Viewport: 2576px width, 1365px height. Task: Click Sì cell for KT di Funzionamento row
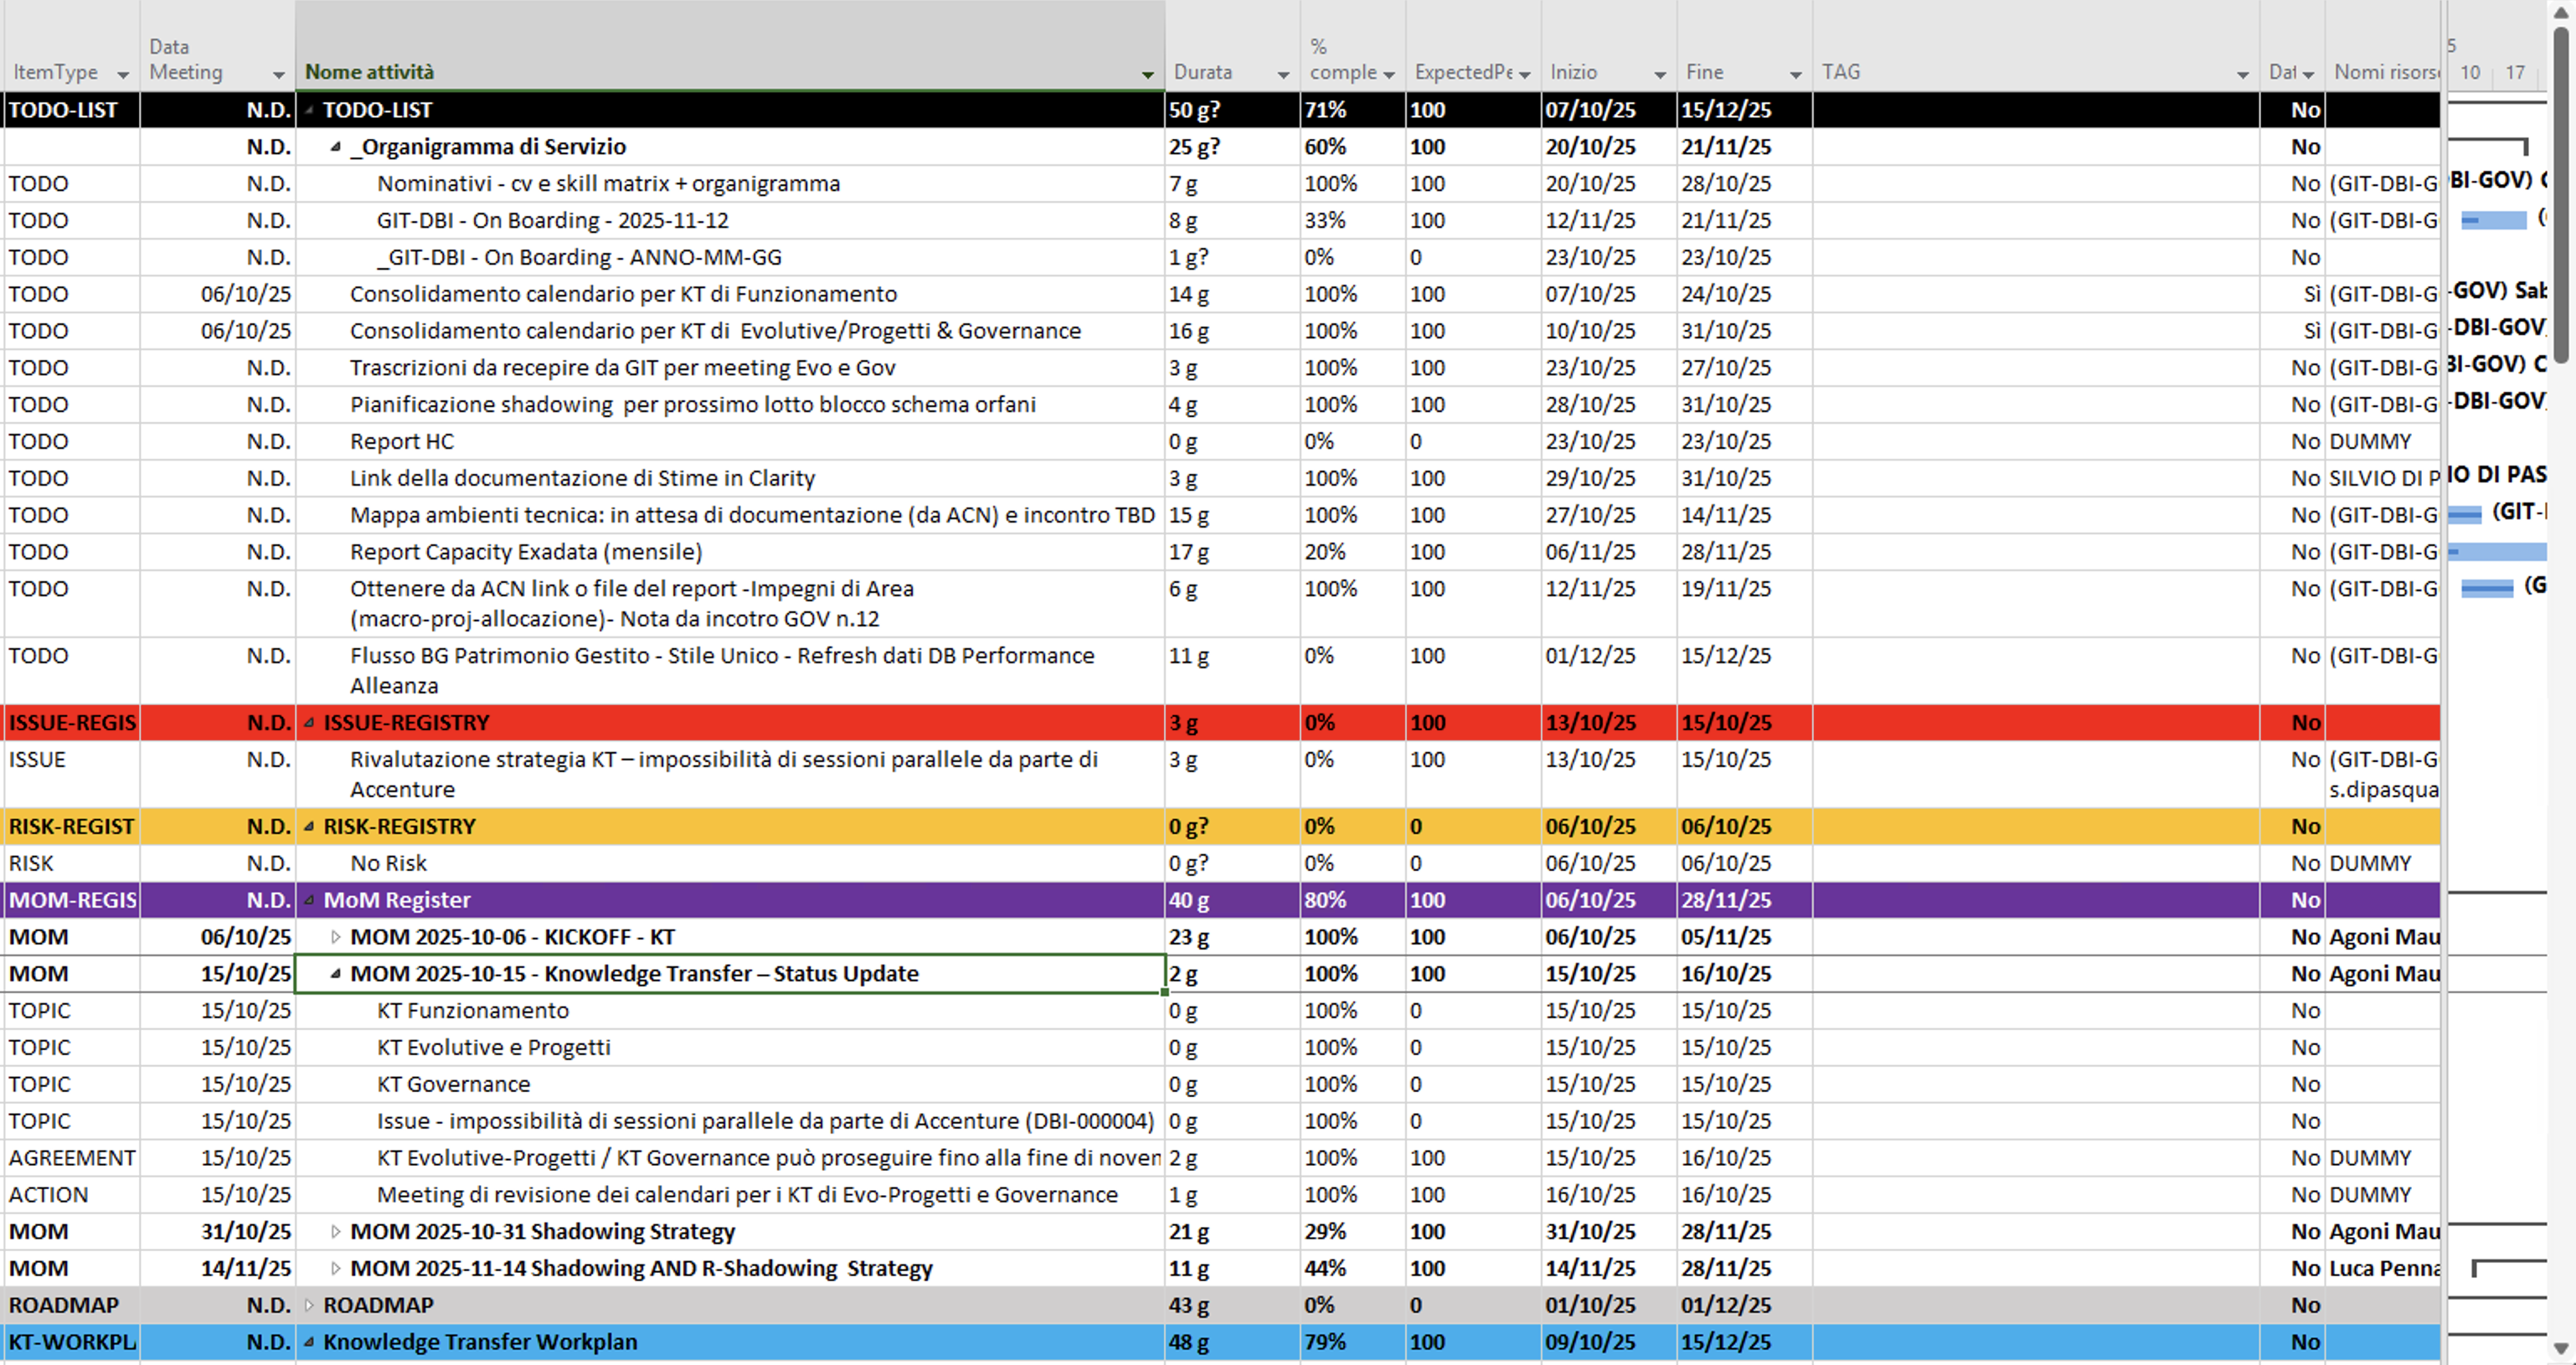click(2291, 294)
